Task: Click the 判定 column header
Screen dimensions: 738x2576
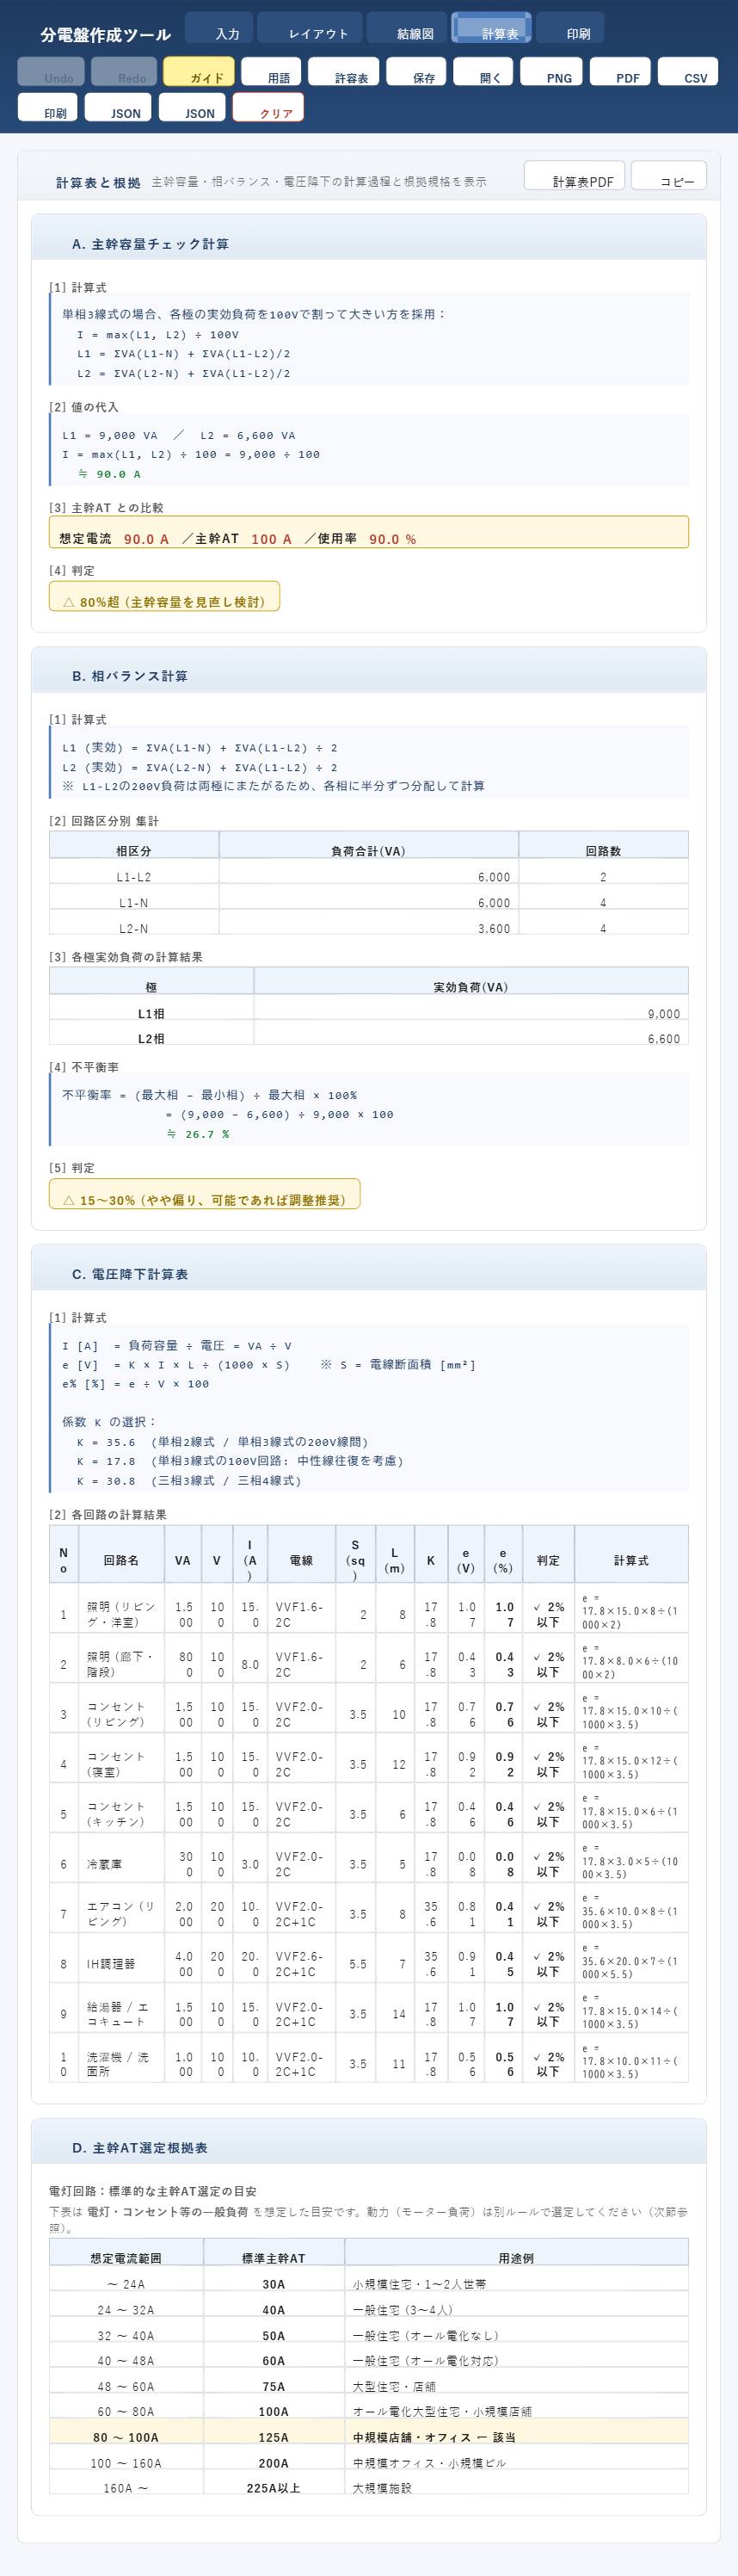Action: (x=548, y=1555)
